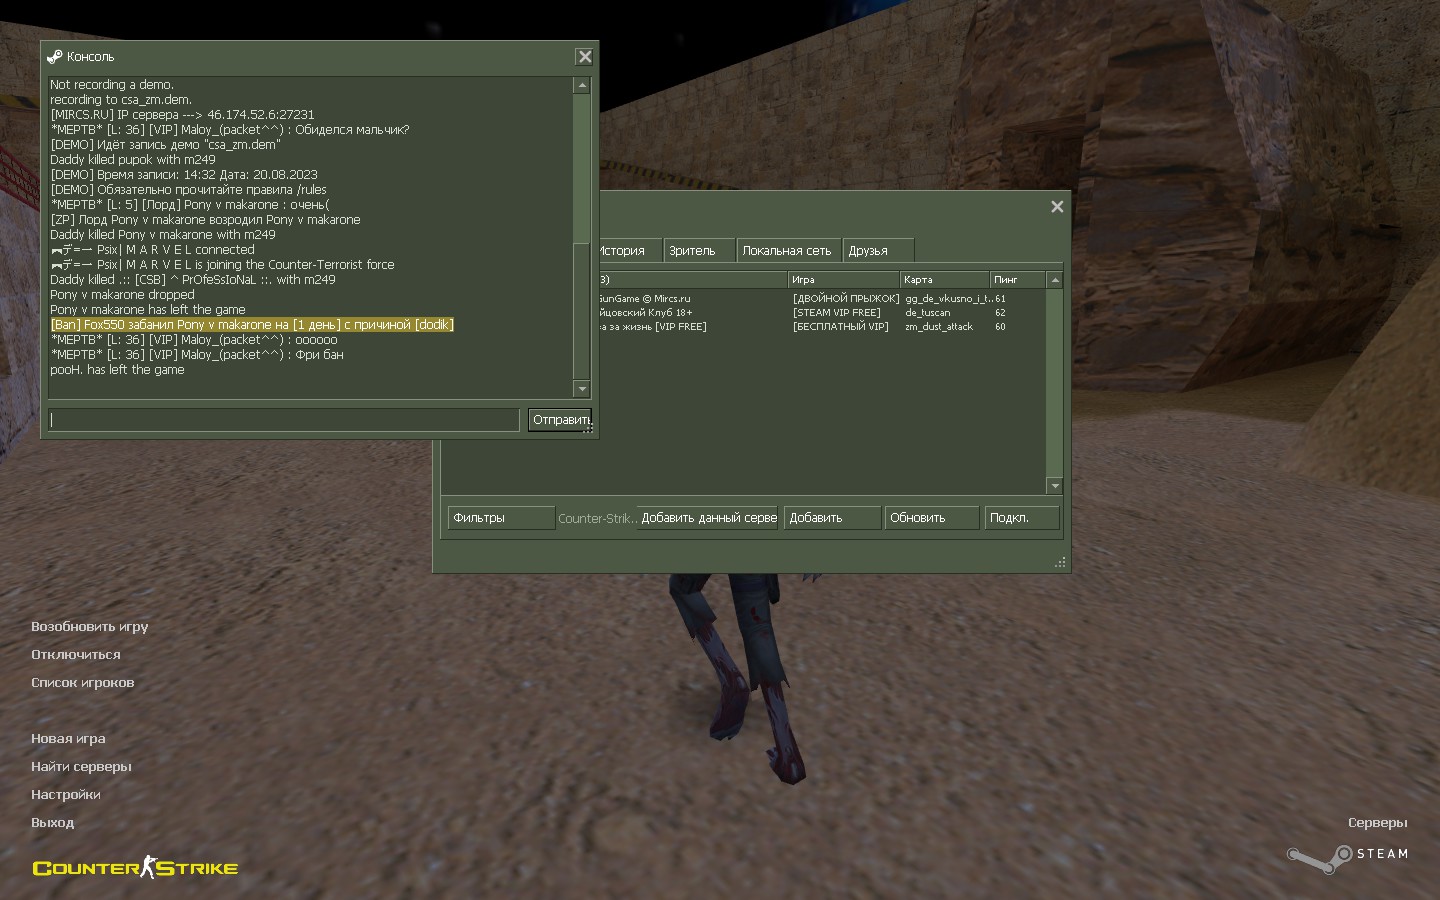Select Отключиться in the main menu
Screen dimensions: 1440x900
point(76,655)
